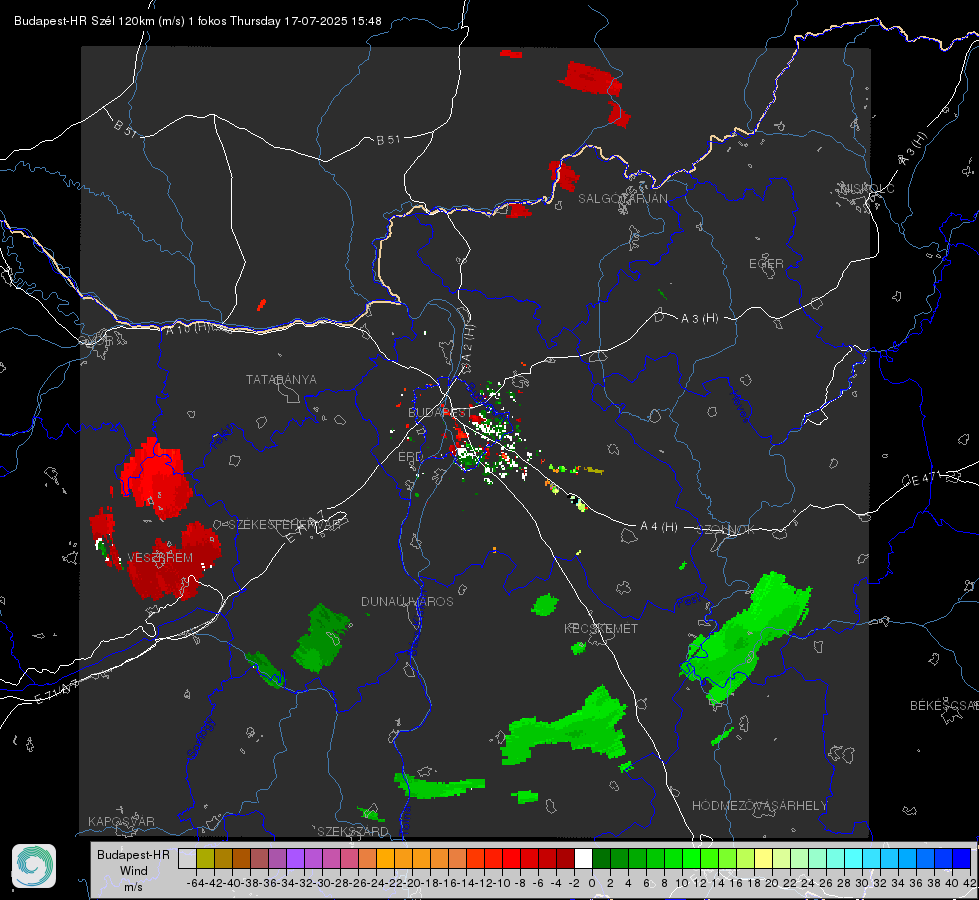Pick the deep blue swatch at the legend's right end

tap(962, 858)
